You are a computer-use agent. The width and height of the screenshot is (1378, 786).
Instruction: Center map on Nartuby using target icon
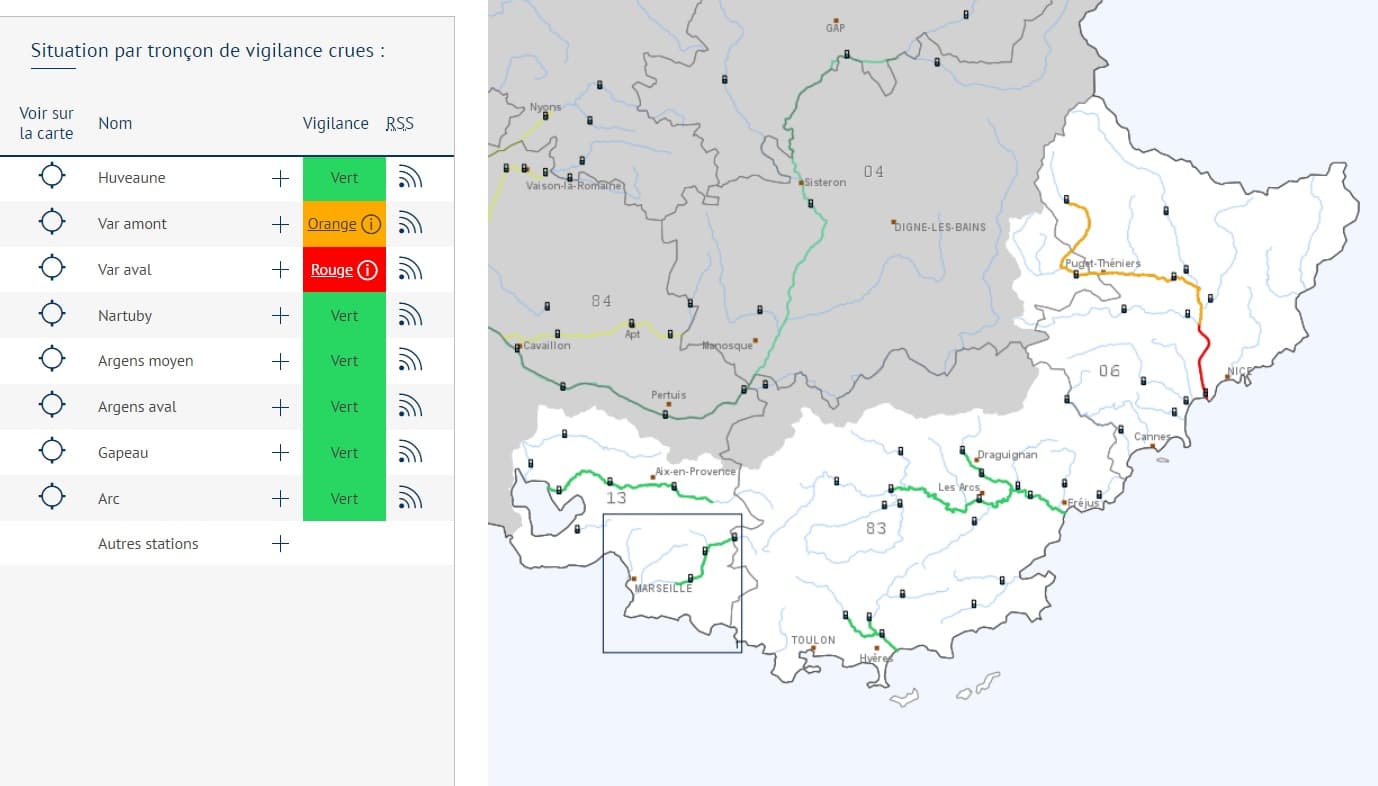click(52, 315)
